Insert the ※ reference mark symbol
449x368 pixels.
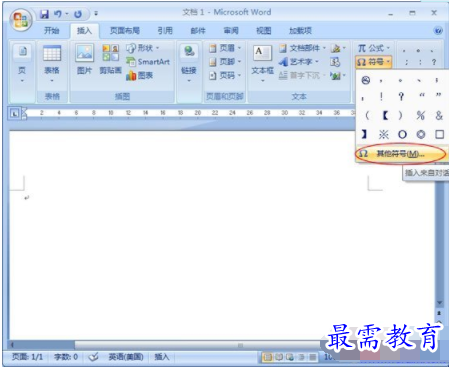click(384, 134)
